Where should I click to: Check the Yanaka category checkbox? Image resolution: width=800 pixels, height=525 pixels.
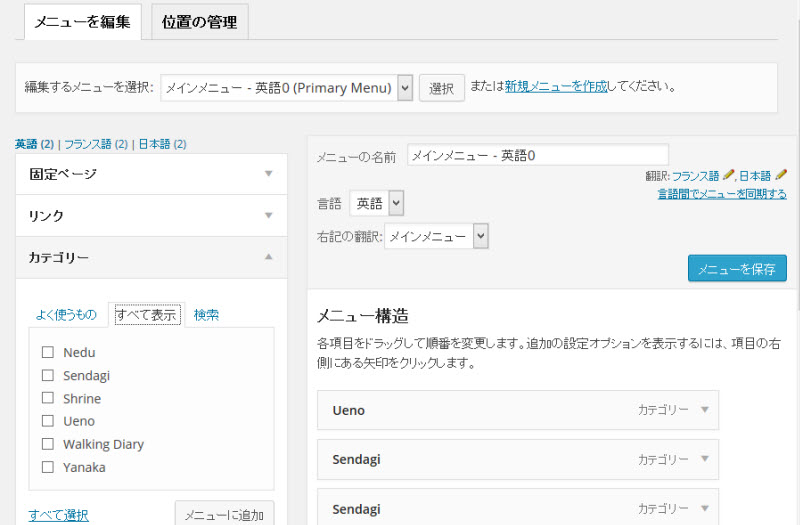[x=47, y=467]
